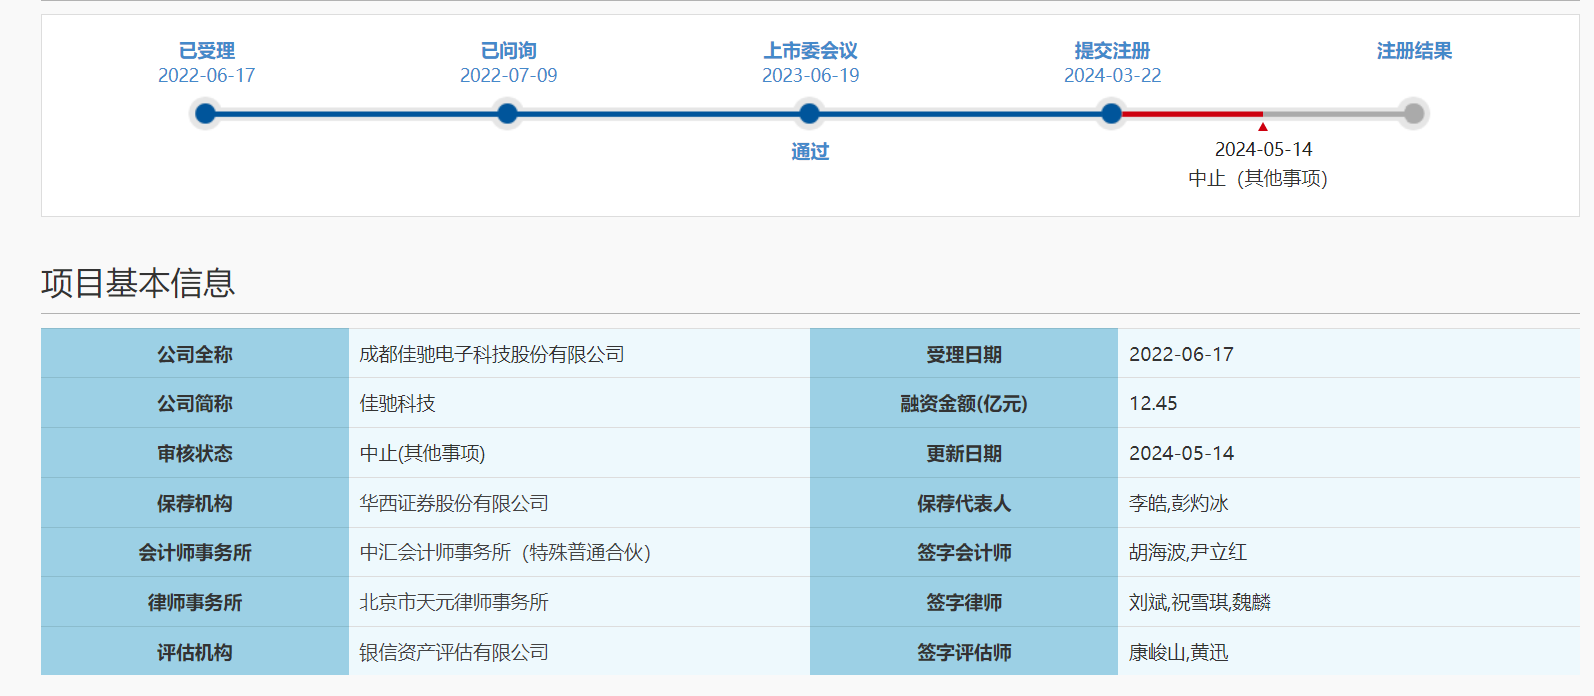Click sponsor 华西证券股份有限公司 cell
Image resolution: width=1594 pixels, height=696 pixels.
tap(454, 504)
